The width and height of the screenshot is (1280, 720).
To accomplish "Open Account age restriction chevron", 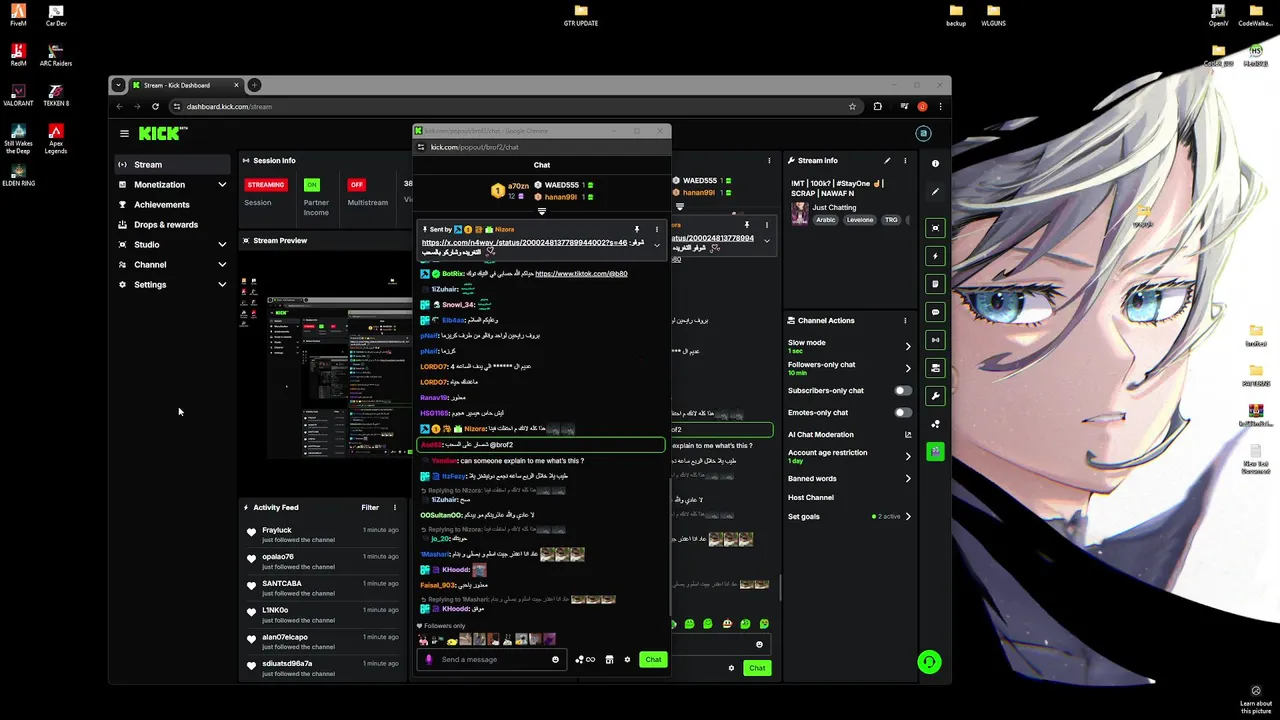I will point(908,456).
